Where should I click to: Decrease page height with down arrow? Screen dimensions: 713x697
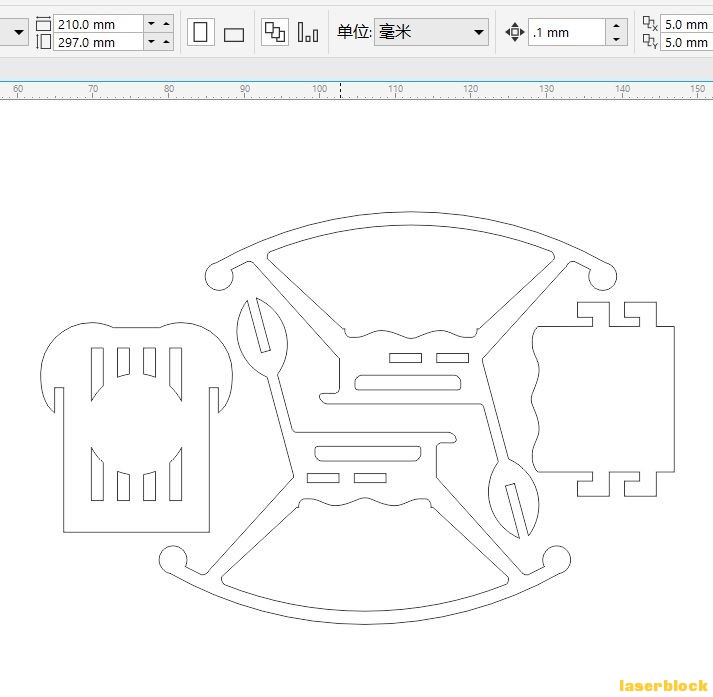coord(151,42)
